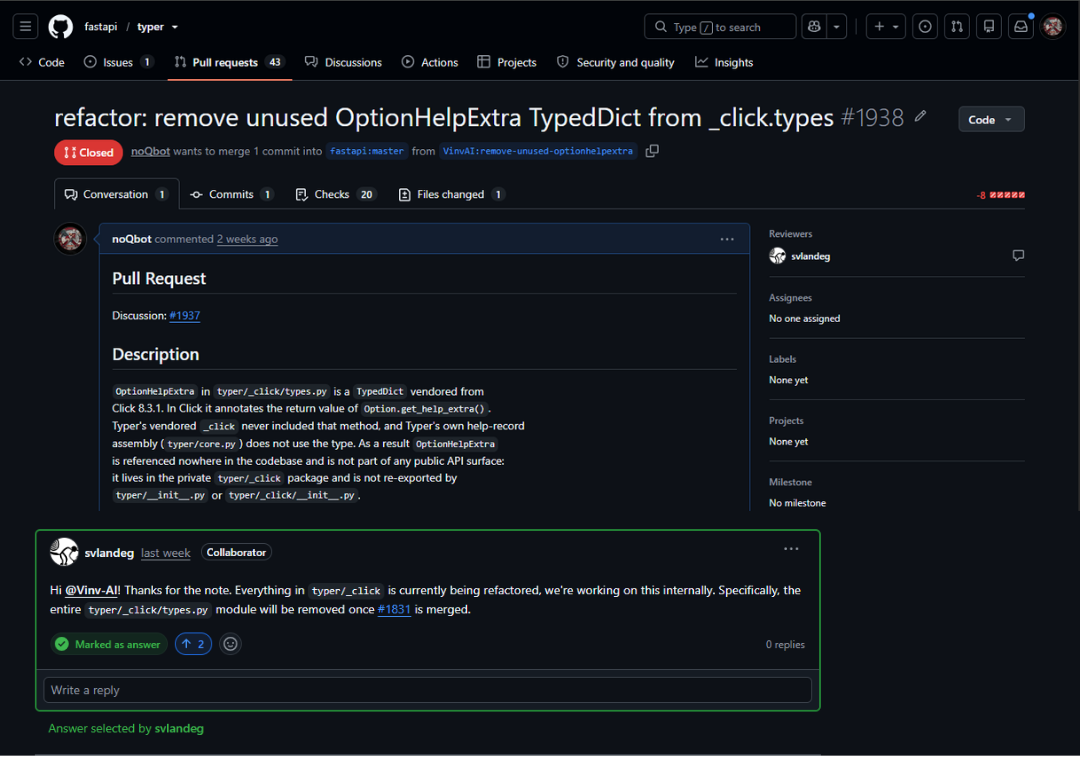Switch to the Code tab
The width and height of the screenshot is (1080, 757).
click(42, 63)
